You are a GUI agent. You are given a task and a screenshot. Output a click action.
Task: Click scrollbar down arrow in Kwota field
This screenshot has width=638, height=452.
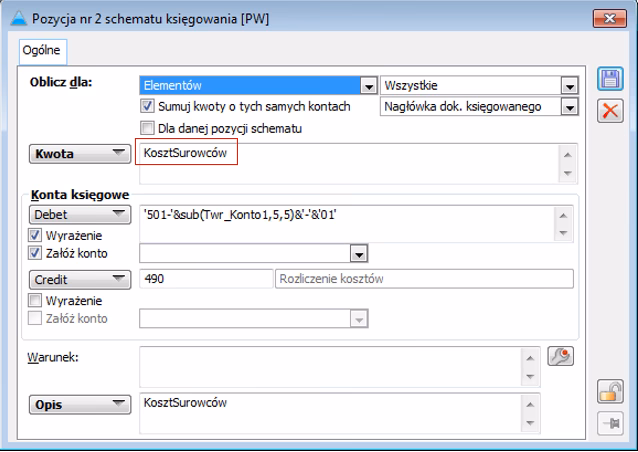(567, 174)
